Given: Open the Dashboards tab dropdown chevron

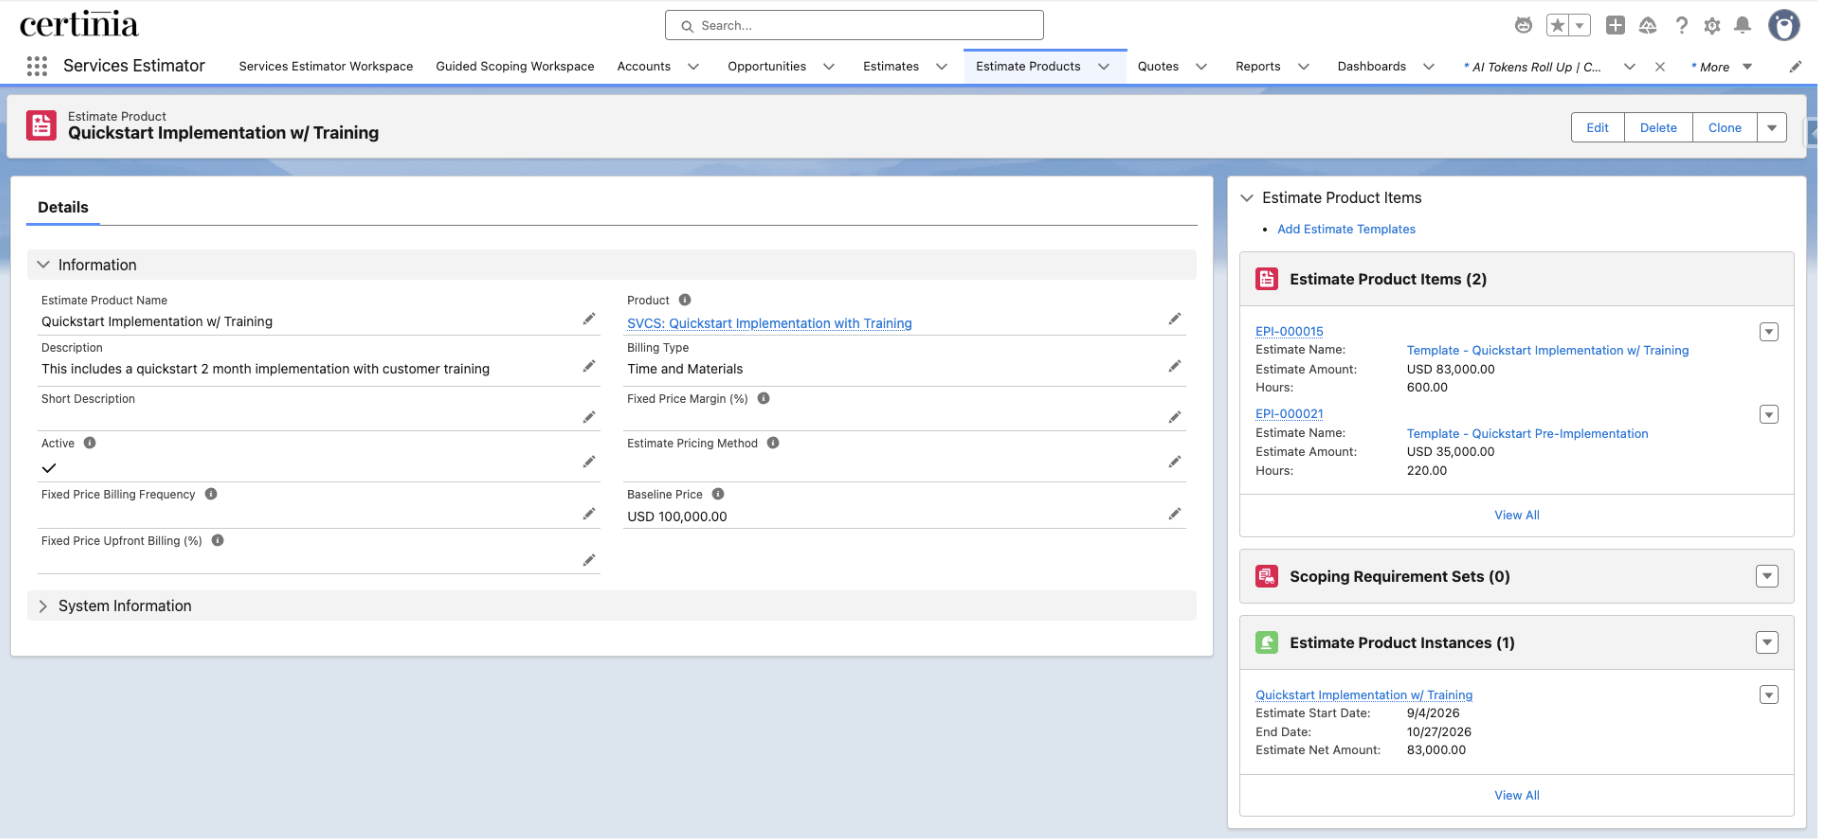Looking at the screenshot, I should point(1428,67).
